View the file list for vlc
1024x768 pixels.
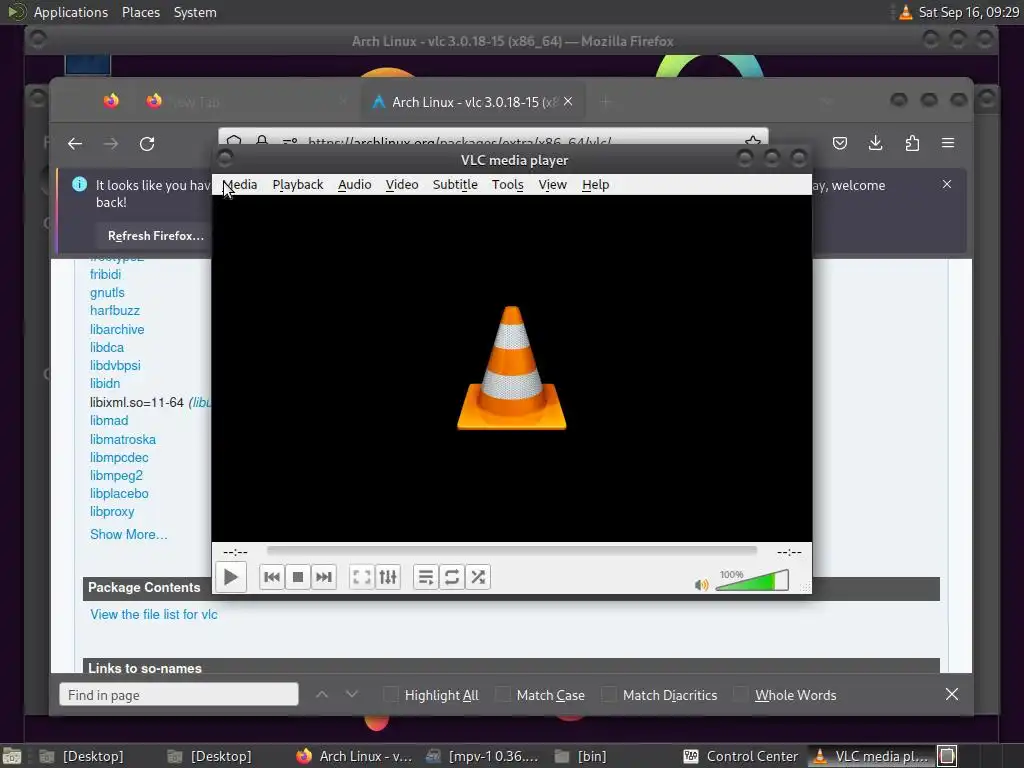coord(153,615)
